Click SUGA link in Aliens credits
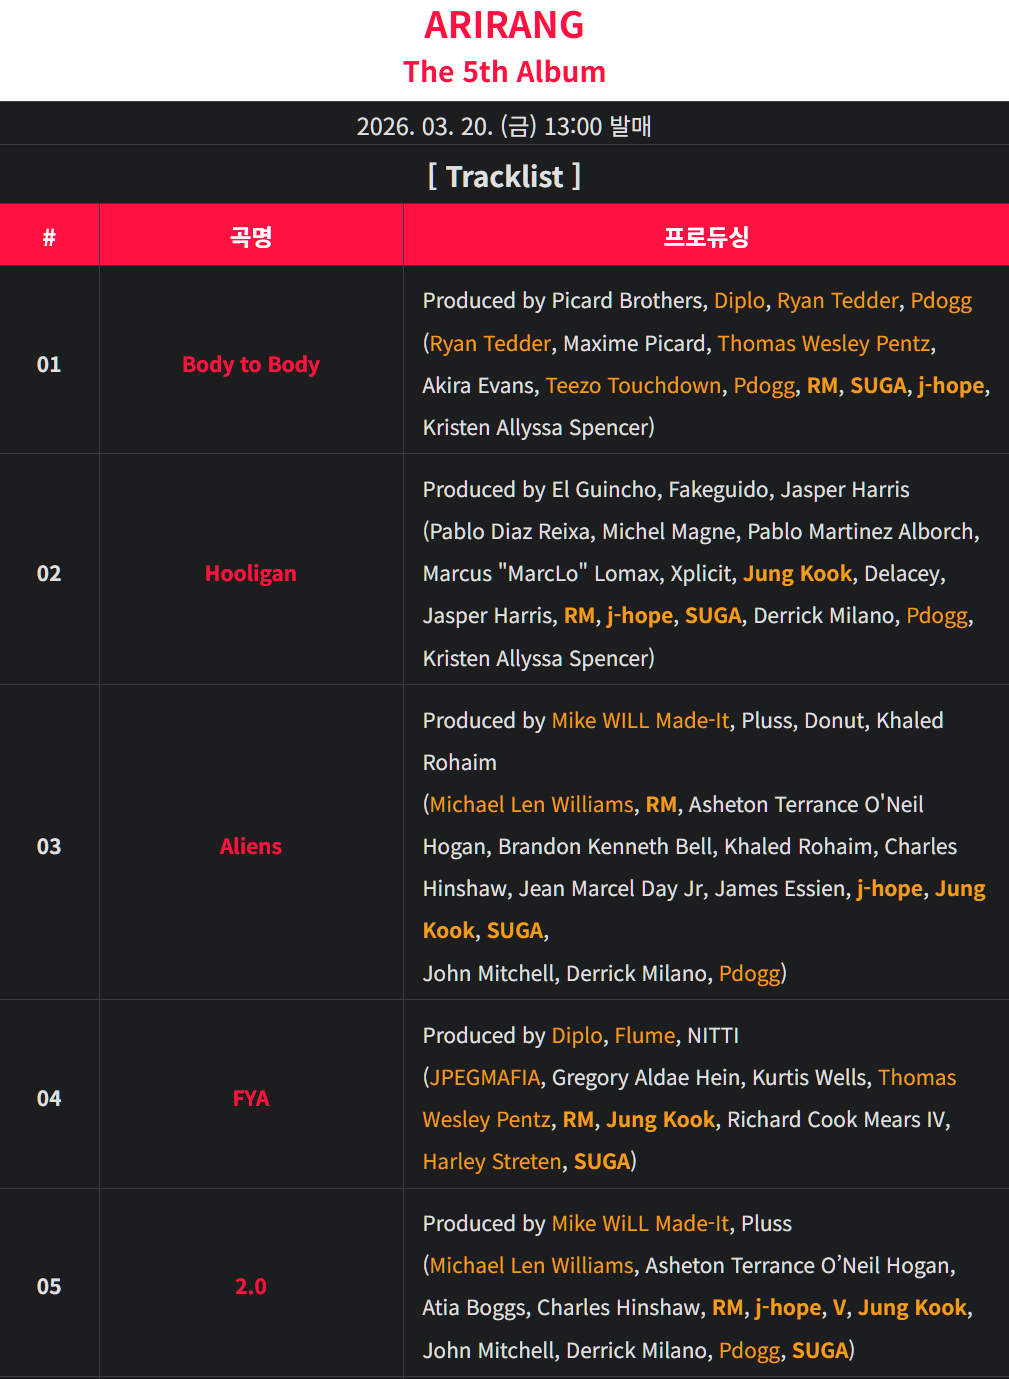 click(x=515, y=930)
